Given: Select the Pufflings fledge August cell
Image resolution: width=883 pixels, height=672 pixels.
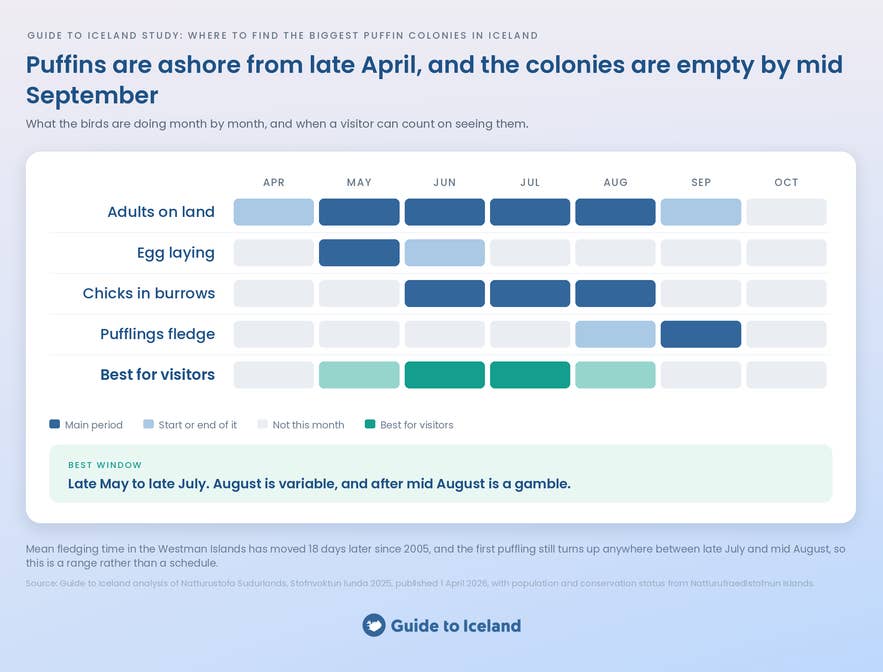Looking at the screenshot, I should tap(616, 334).
